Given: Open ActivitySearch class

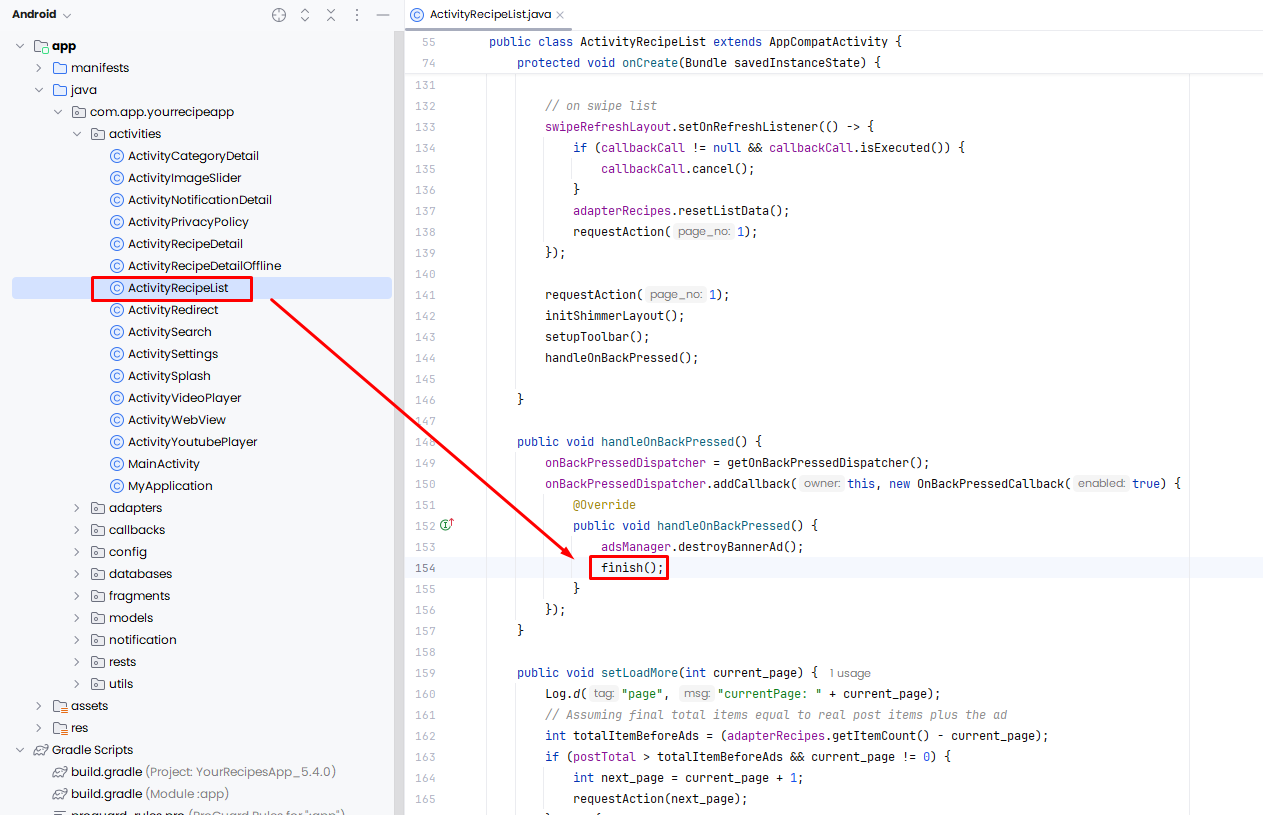Looking at the screenshot, I should (170, 332).
